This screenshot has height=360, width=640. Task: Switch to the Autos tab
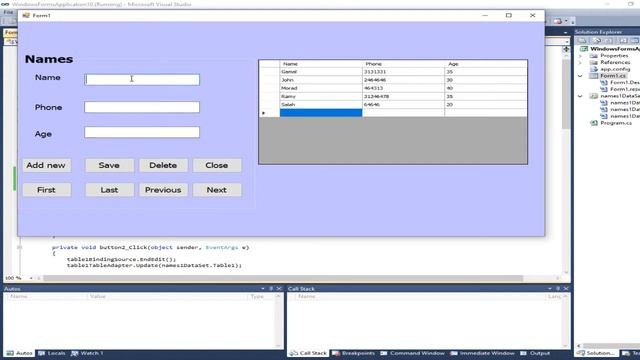click(x=19, y=353)
